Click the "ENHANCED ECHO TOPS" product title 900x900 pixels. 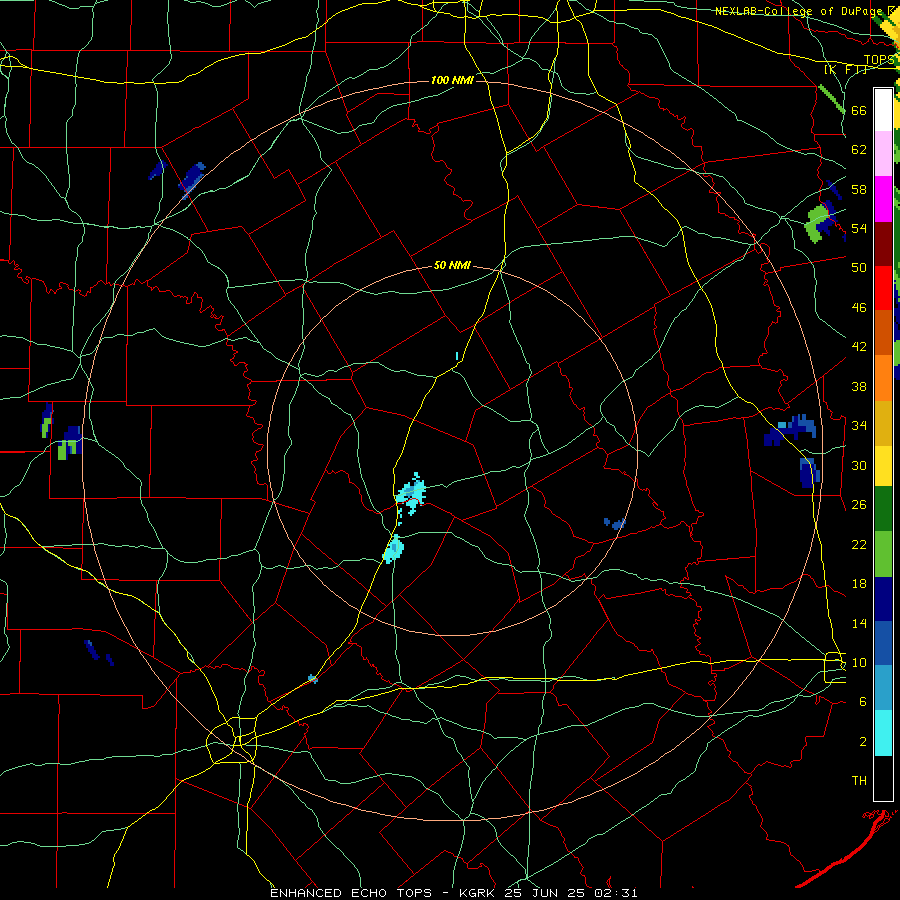pos(351,893)
